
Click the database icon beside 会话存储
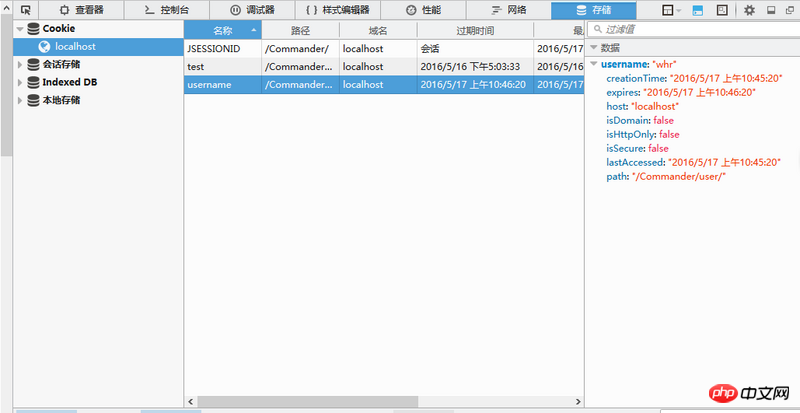tap(34, 64)
